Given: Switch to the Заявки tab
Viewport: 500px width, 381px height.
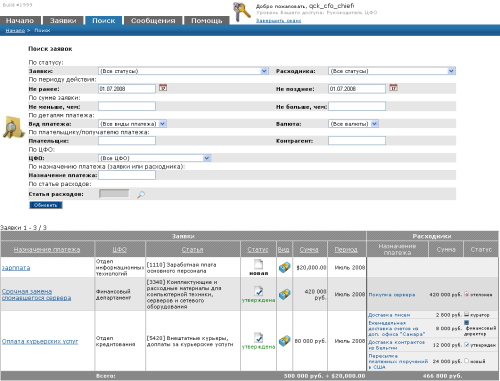Looking at the screenshot, I should point(63,20).
